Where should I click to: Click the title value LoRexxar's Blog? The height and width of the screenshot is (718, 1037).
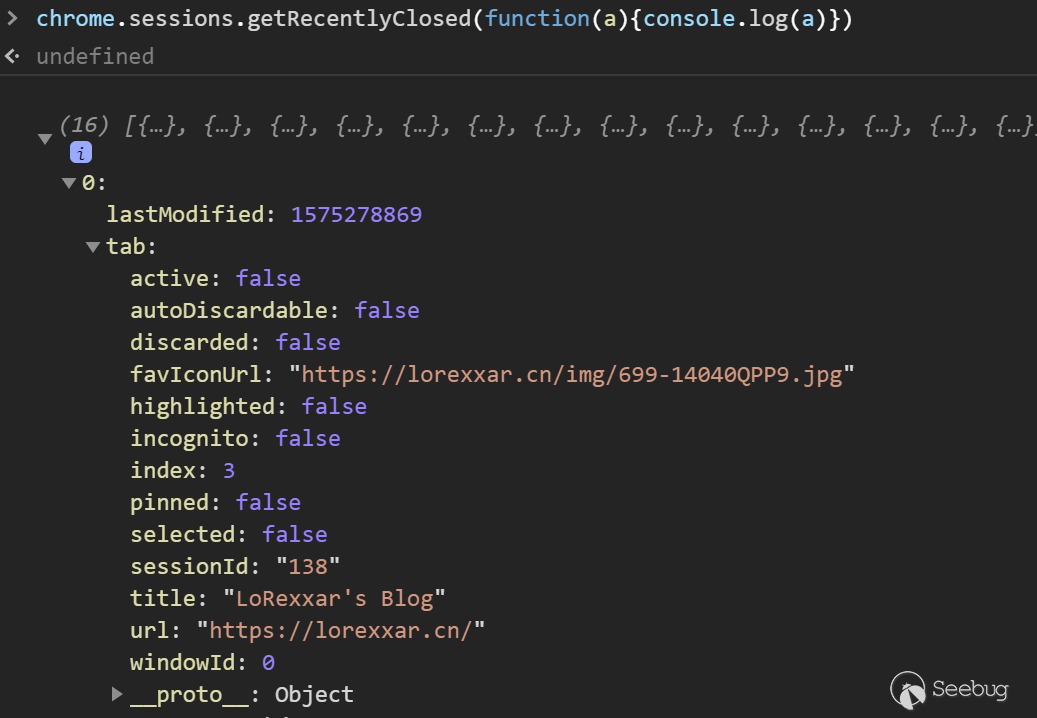pyautogui.click(x=334, y=599)
